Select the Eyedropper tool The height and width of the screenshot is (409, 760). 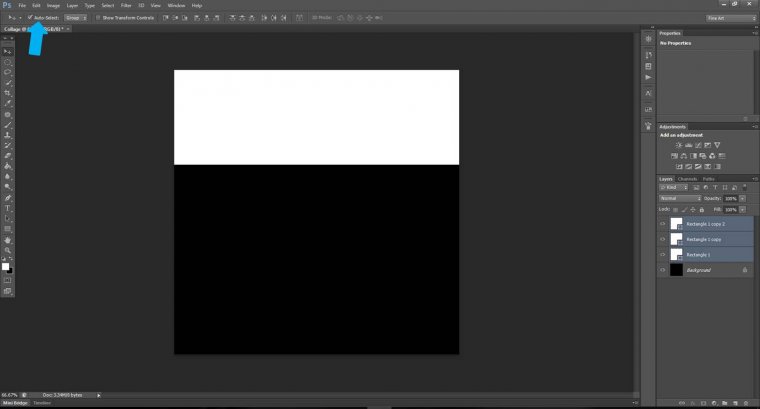pos(7,104)
